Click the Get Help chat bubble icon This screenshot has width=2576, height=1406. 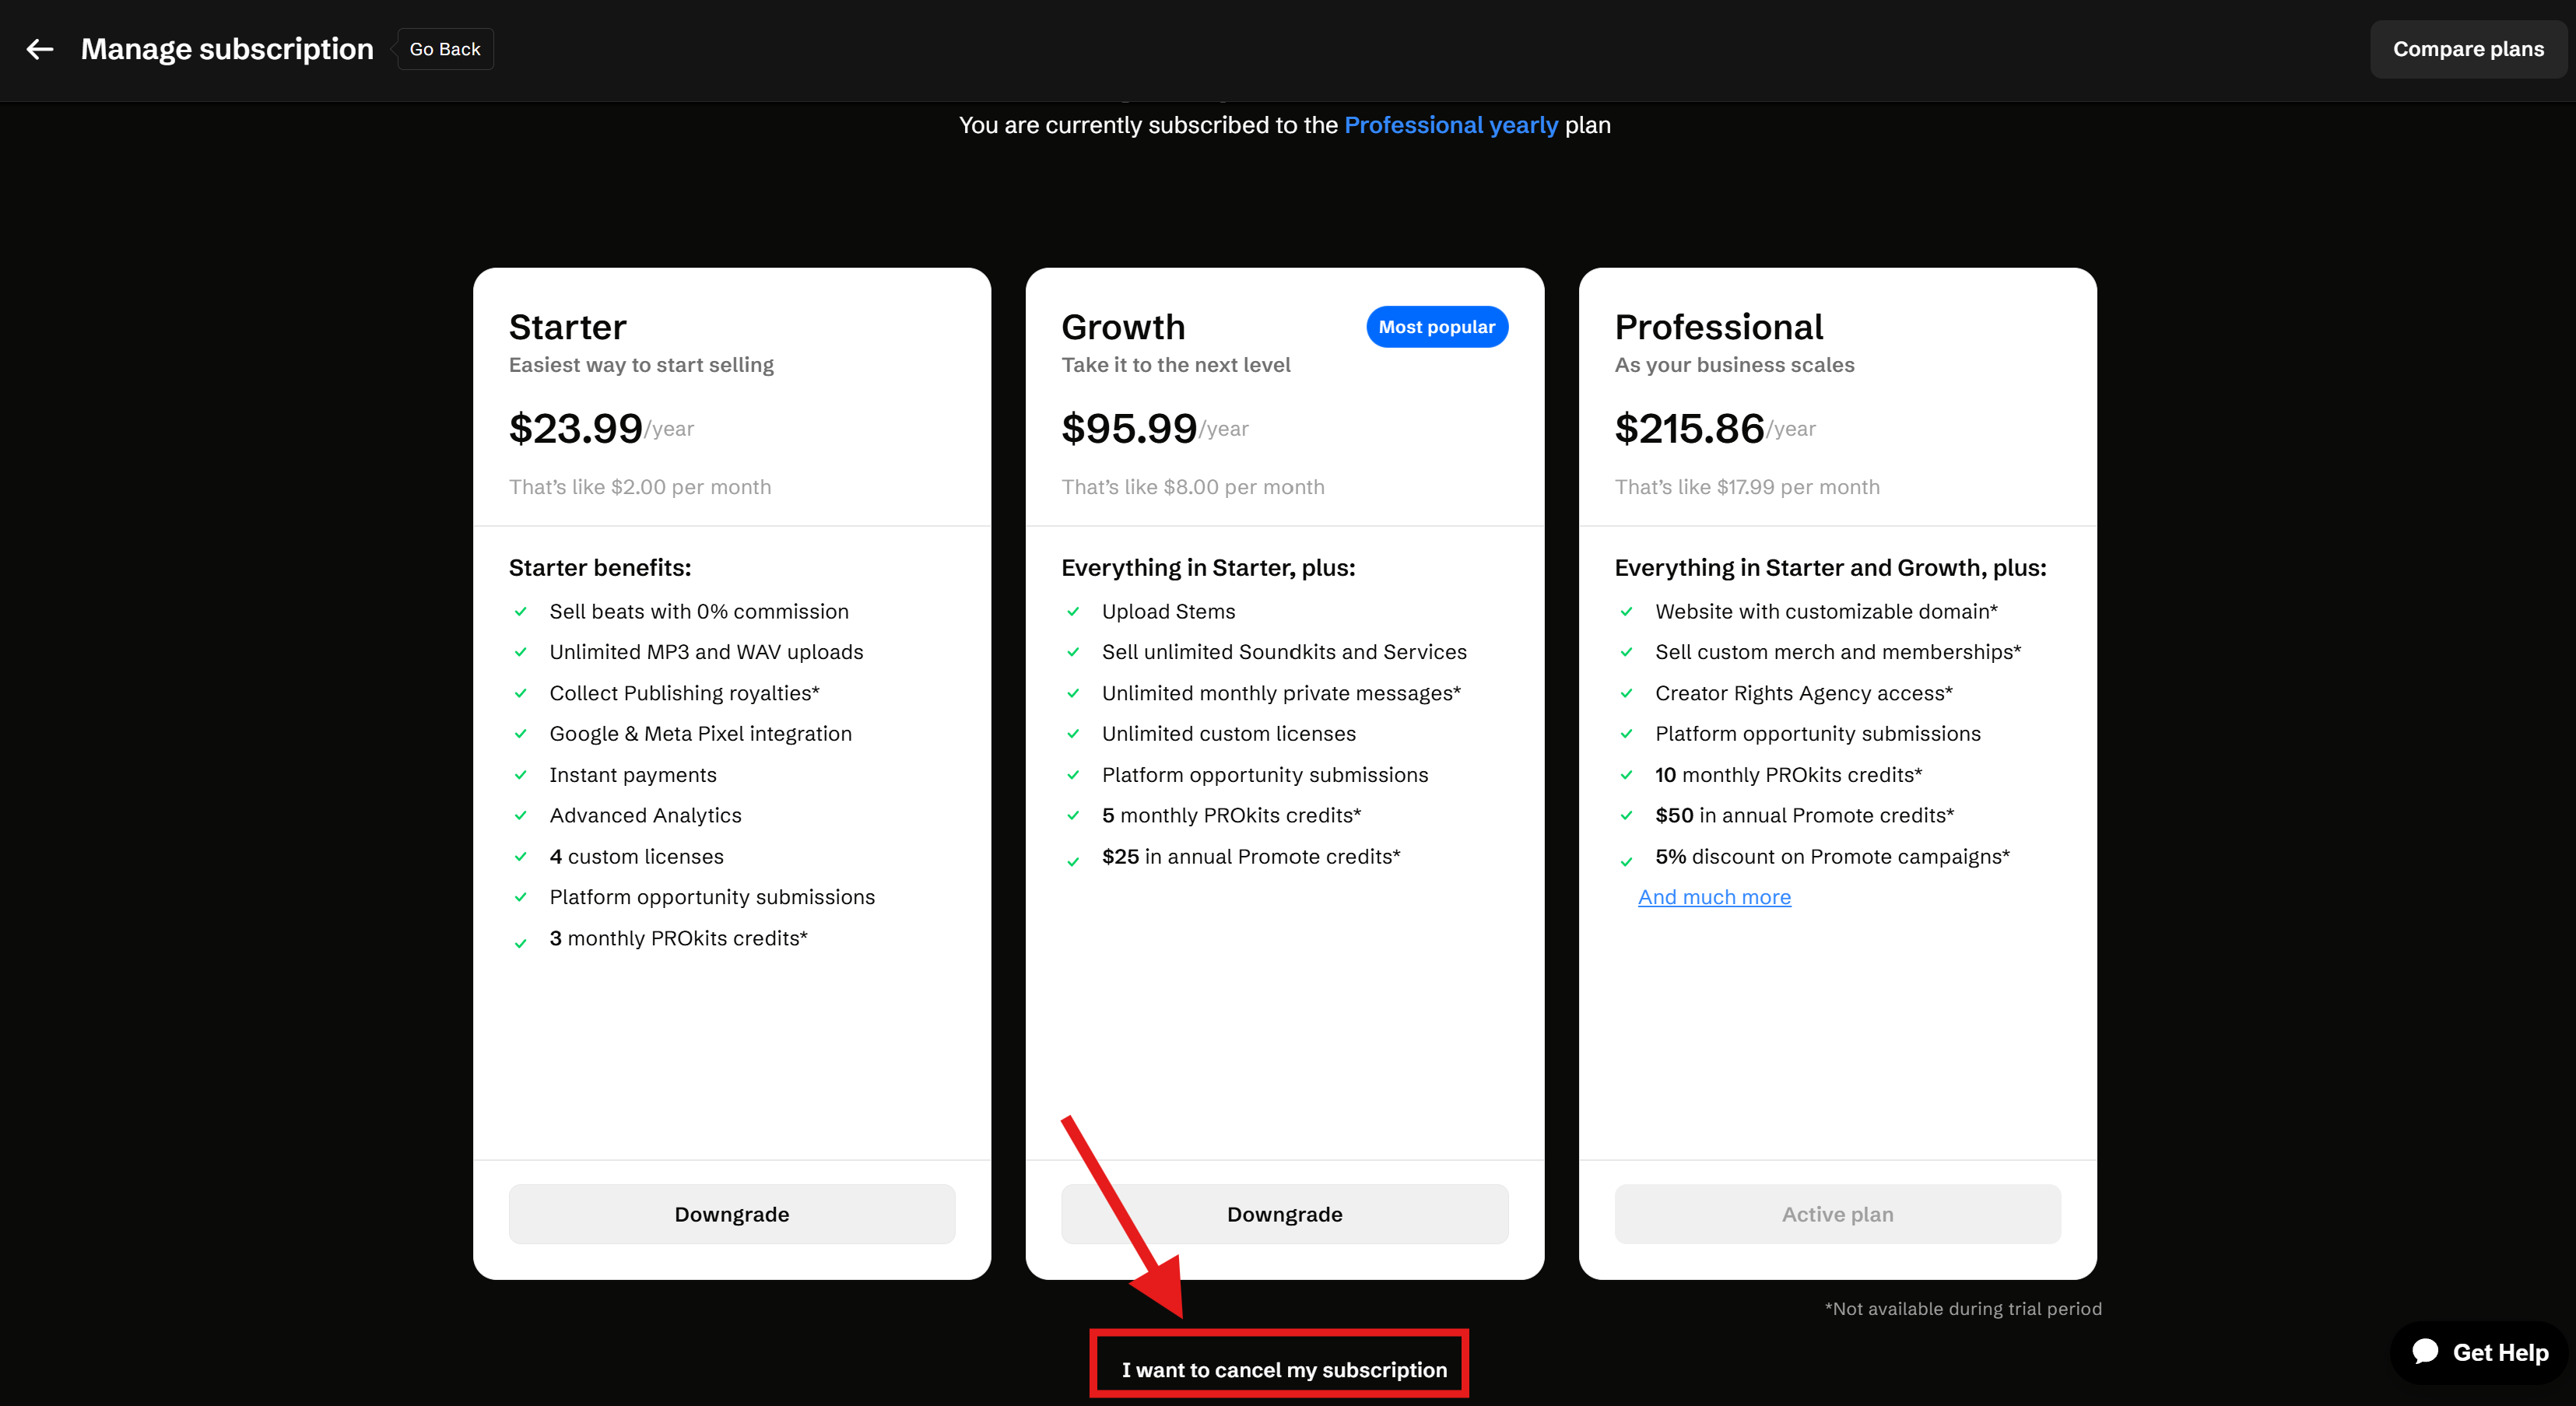coord(2425,1352)
